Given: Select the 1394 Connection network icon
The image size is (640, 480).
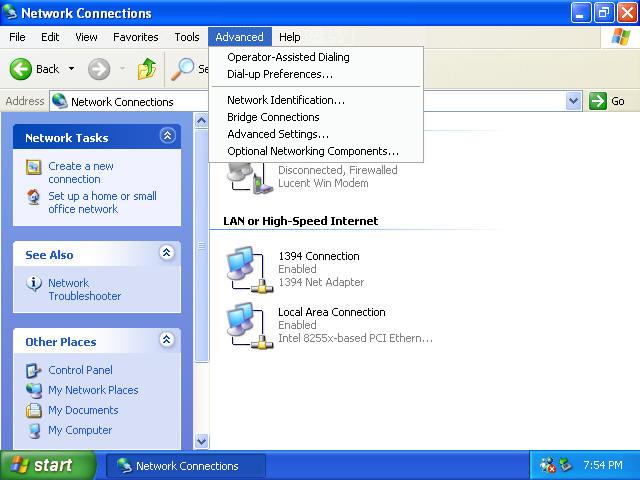Looking at the screenshot, I should [x=250, y=269].
